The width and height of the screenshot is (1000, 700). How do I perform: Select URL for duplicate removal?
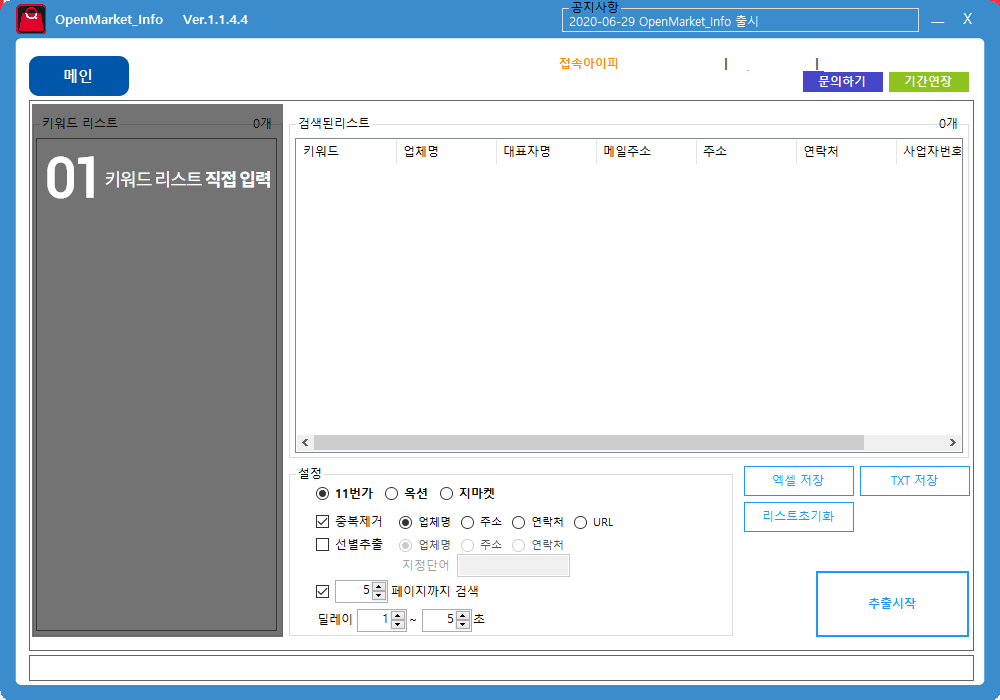click(580, 523)
